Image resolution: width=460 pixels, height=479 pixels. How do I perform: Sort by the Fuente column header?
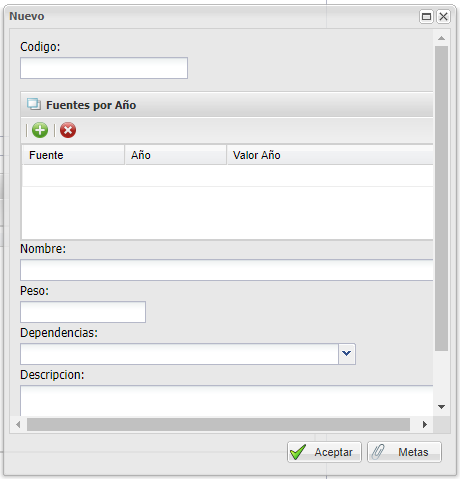click(73, 155)
